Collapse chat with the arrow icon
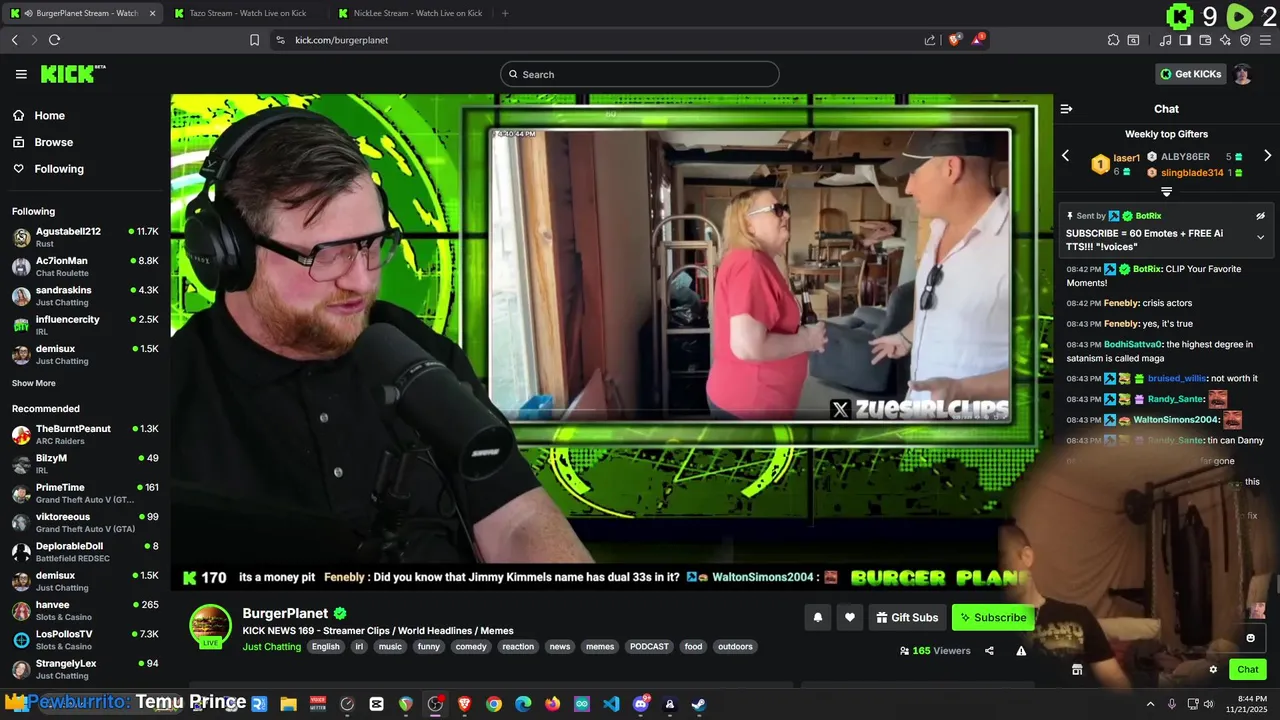Screen dimensions: 1280x720 coord(1066,109)
